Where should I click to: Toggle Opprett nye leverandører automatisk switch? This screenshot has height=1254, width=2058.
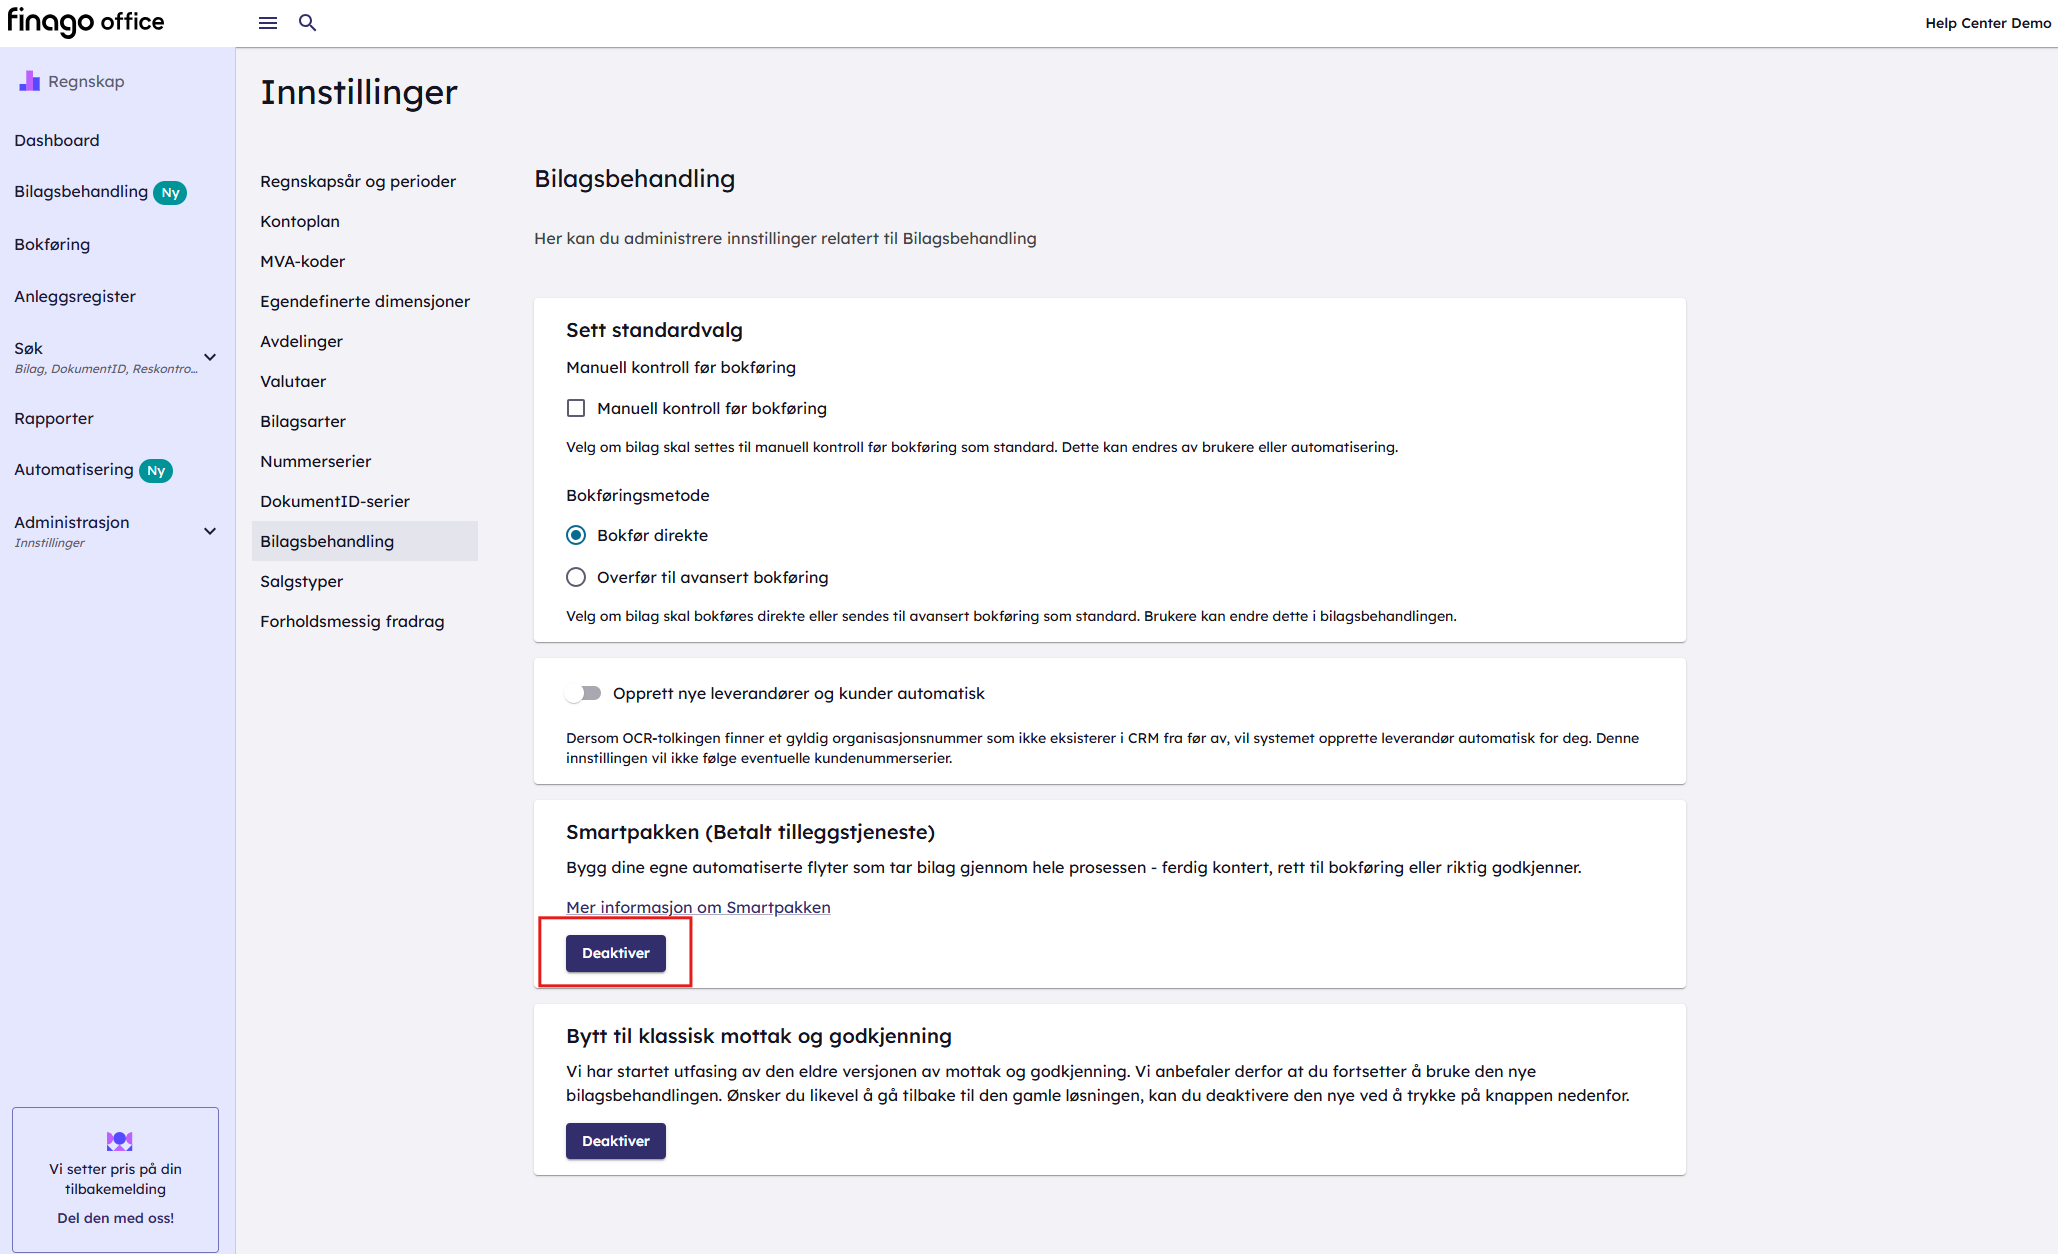click(x=583, y=693)
